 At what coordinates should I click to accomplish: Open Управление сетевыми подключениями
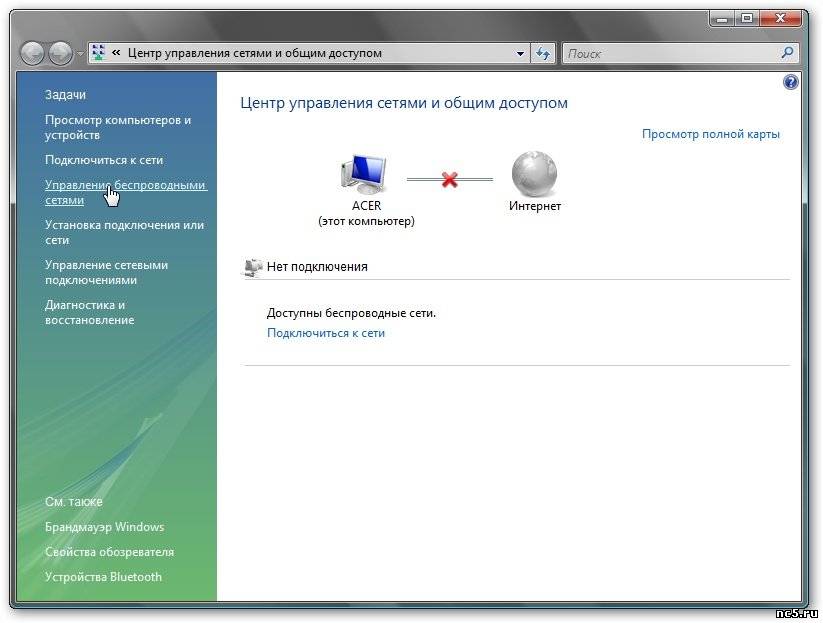pyautogui.click(x=107, y=272)
